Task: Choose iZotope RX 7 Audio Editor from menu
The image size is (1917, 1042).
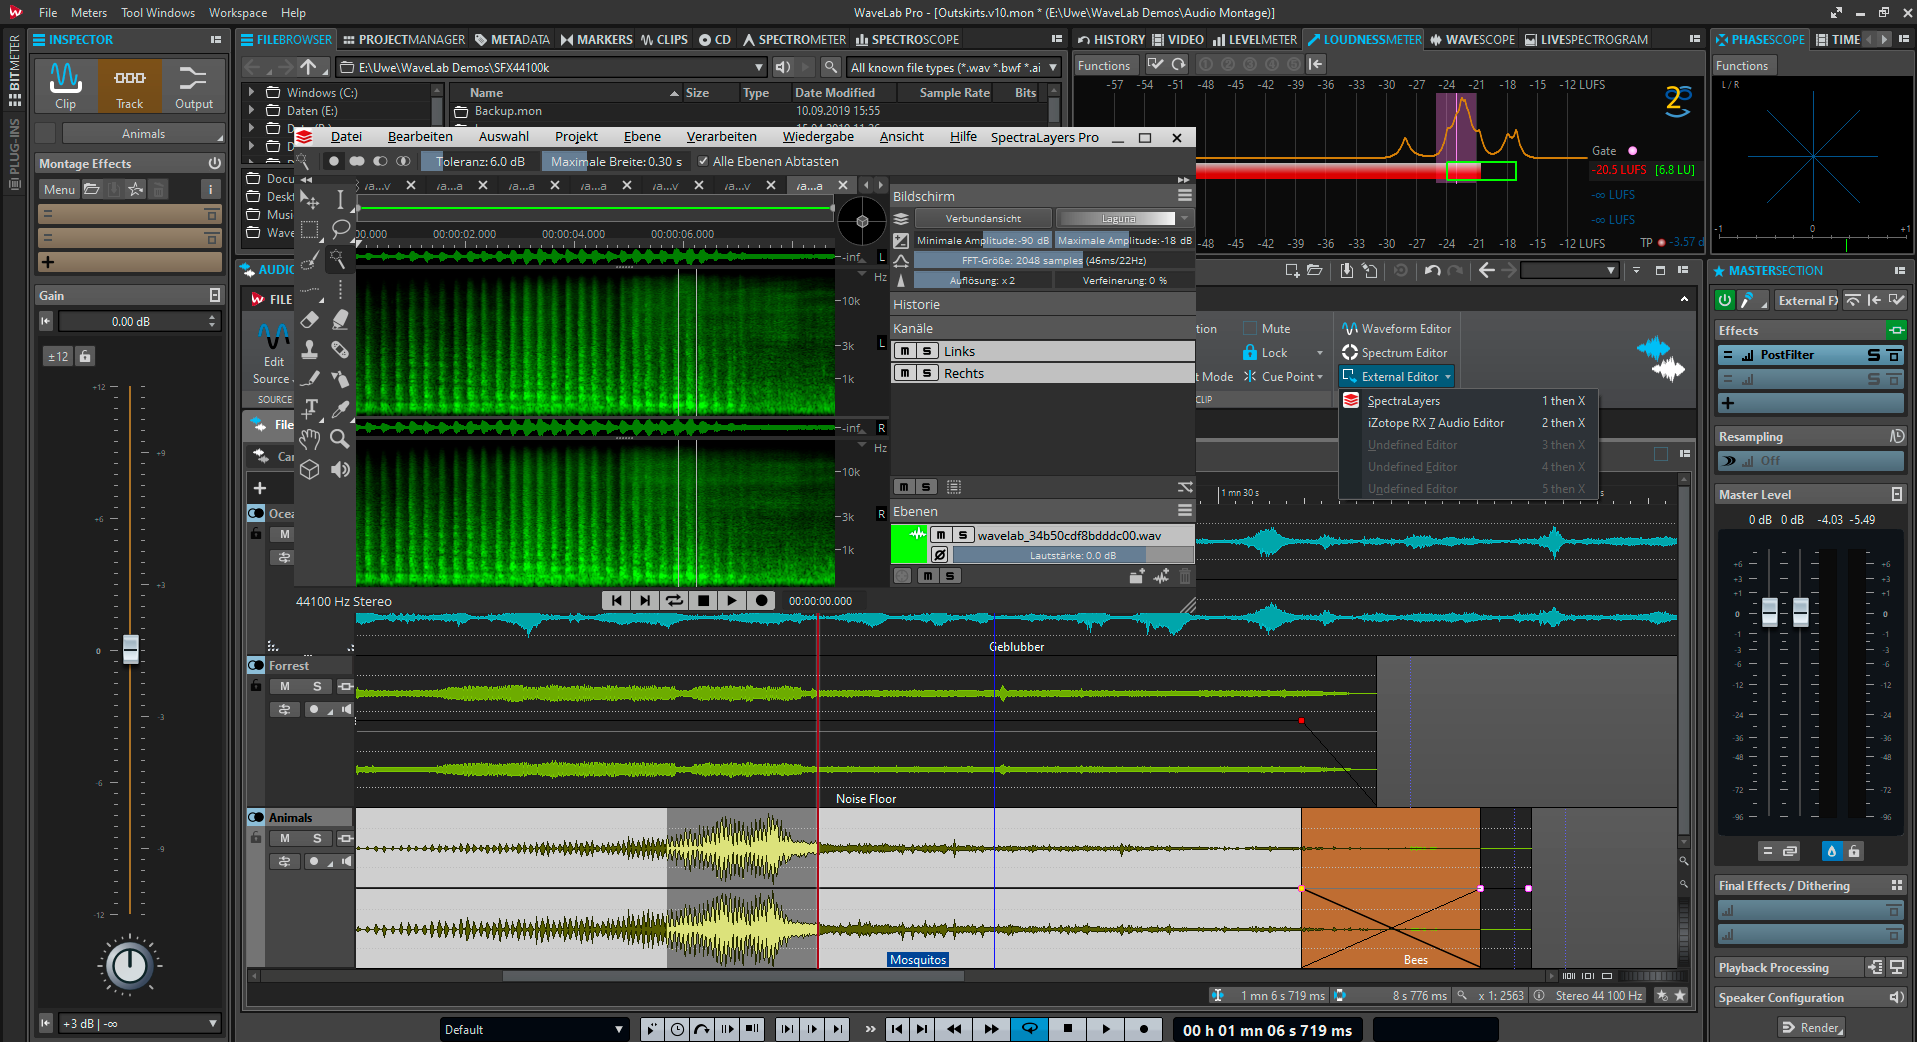Action: click(1436, 422)
